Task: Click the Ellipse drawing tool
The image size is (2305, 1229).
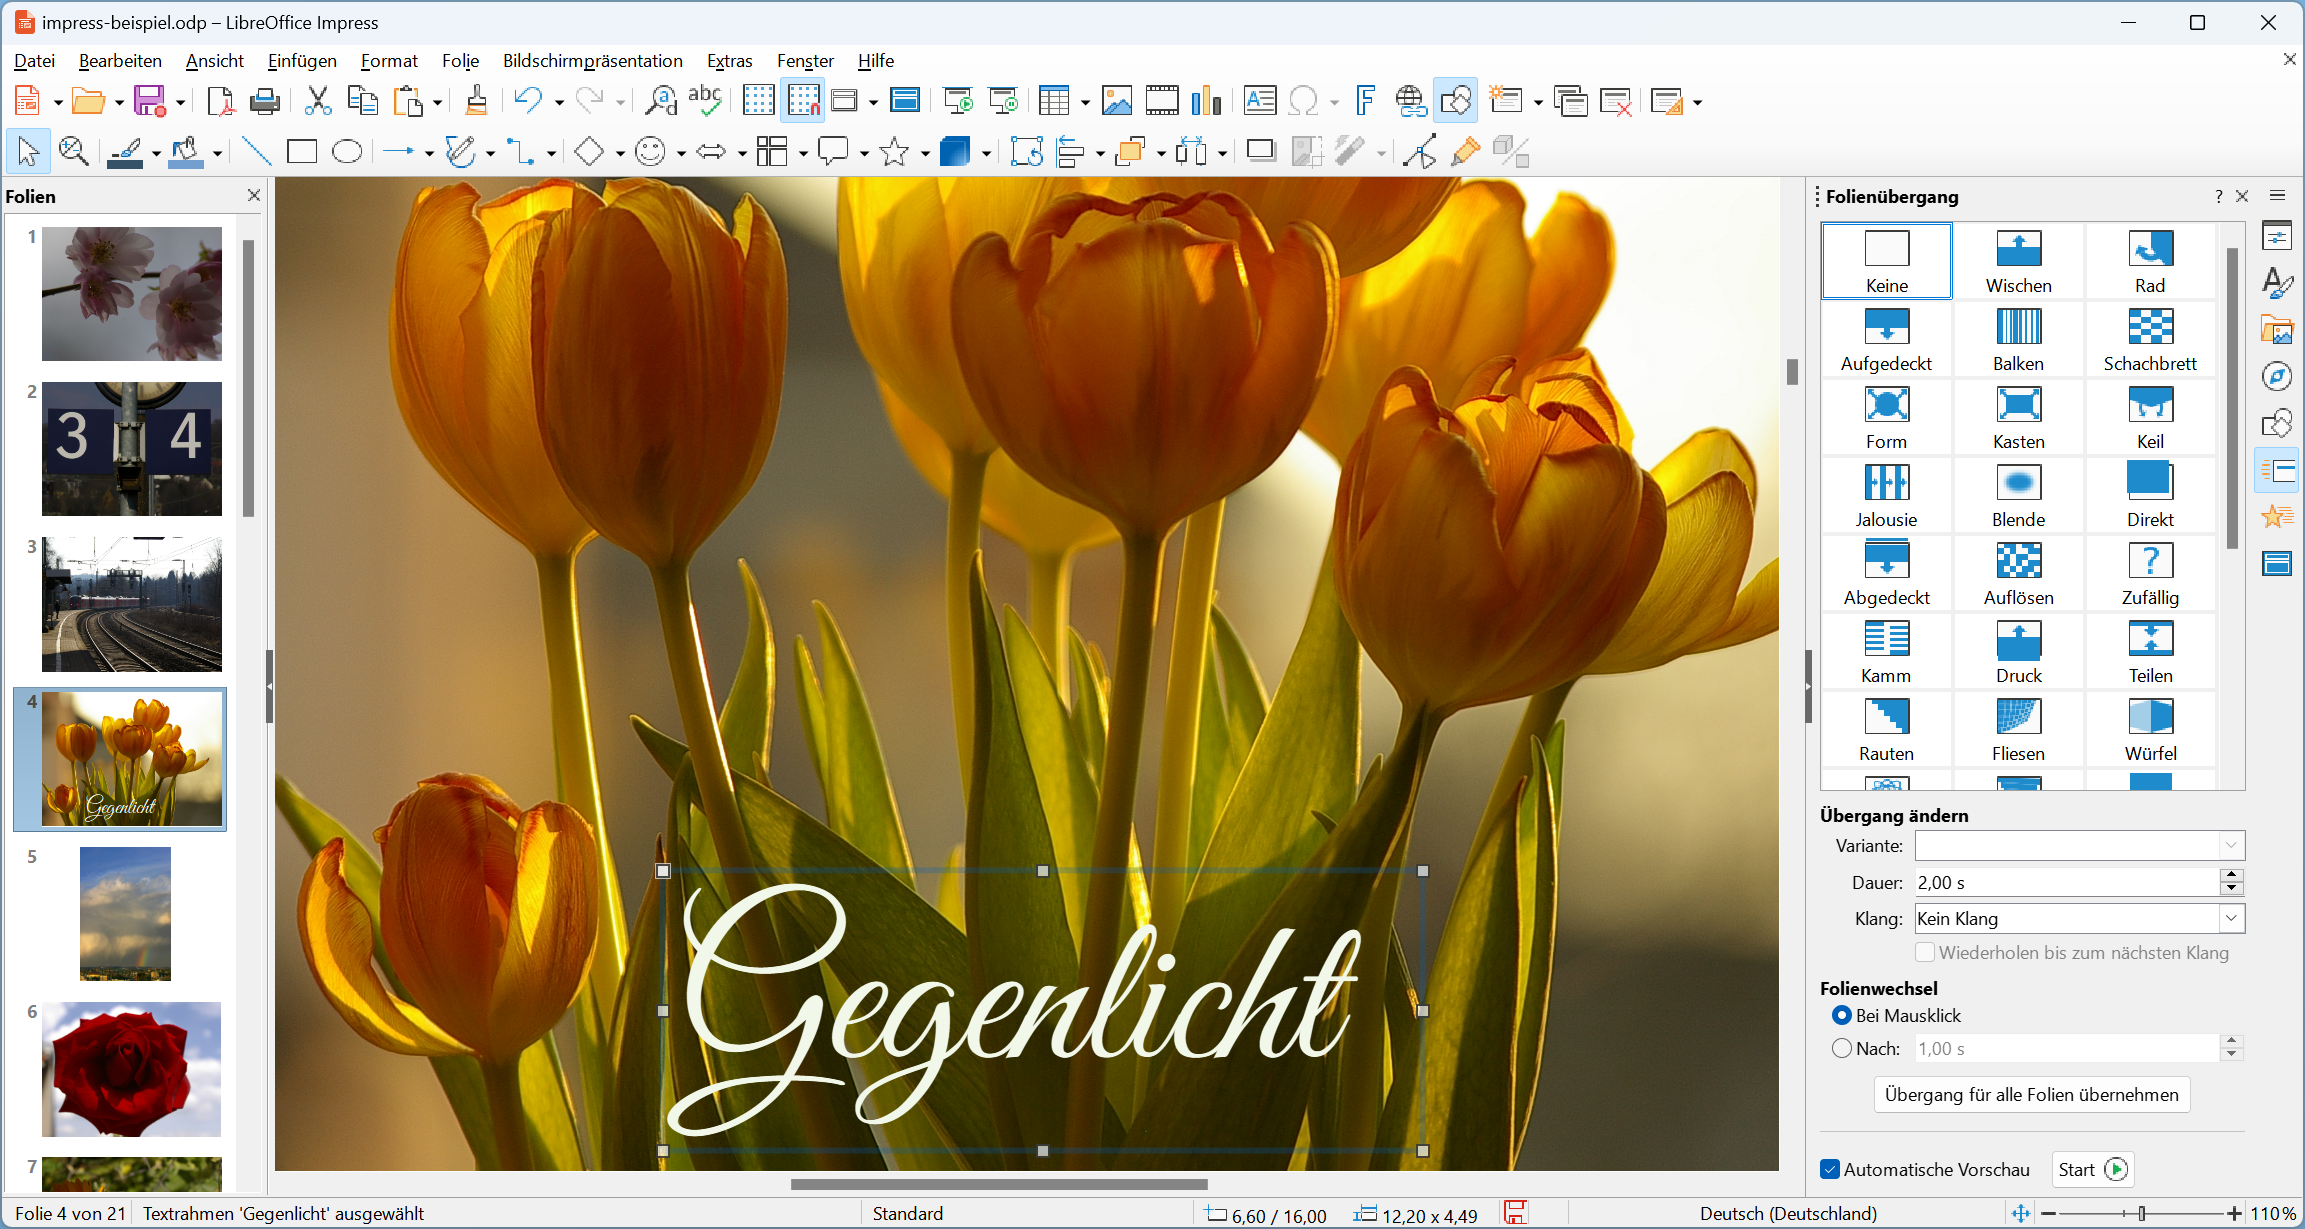Action: [347, 152]
